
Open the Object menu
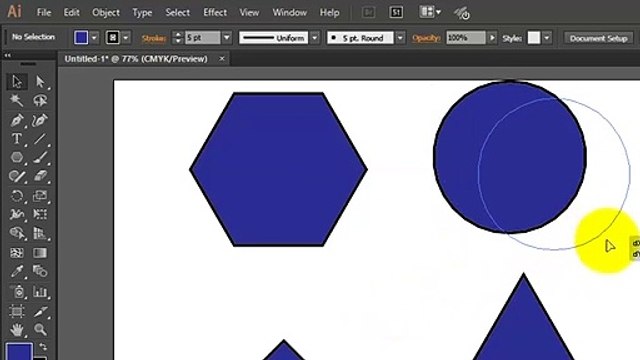(106, 13)
